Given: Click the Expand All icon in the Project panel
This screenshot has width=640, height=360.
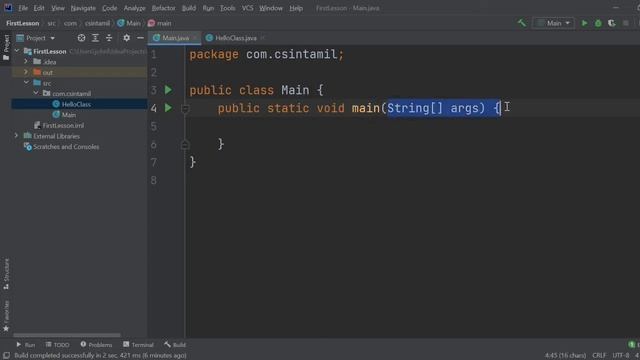Looking at the screenshot, I should (95, 38).
